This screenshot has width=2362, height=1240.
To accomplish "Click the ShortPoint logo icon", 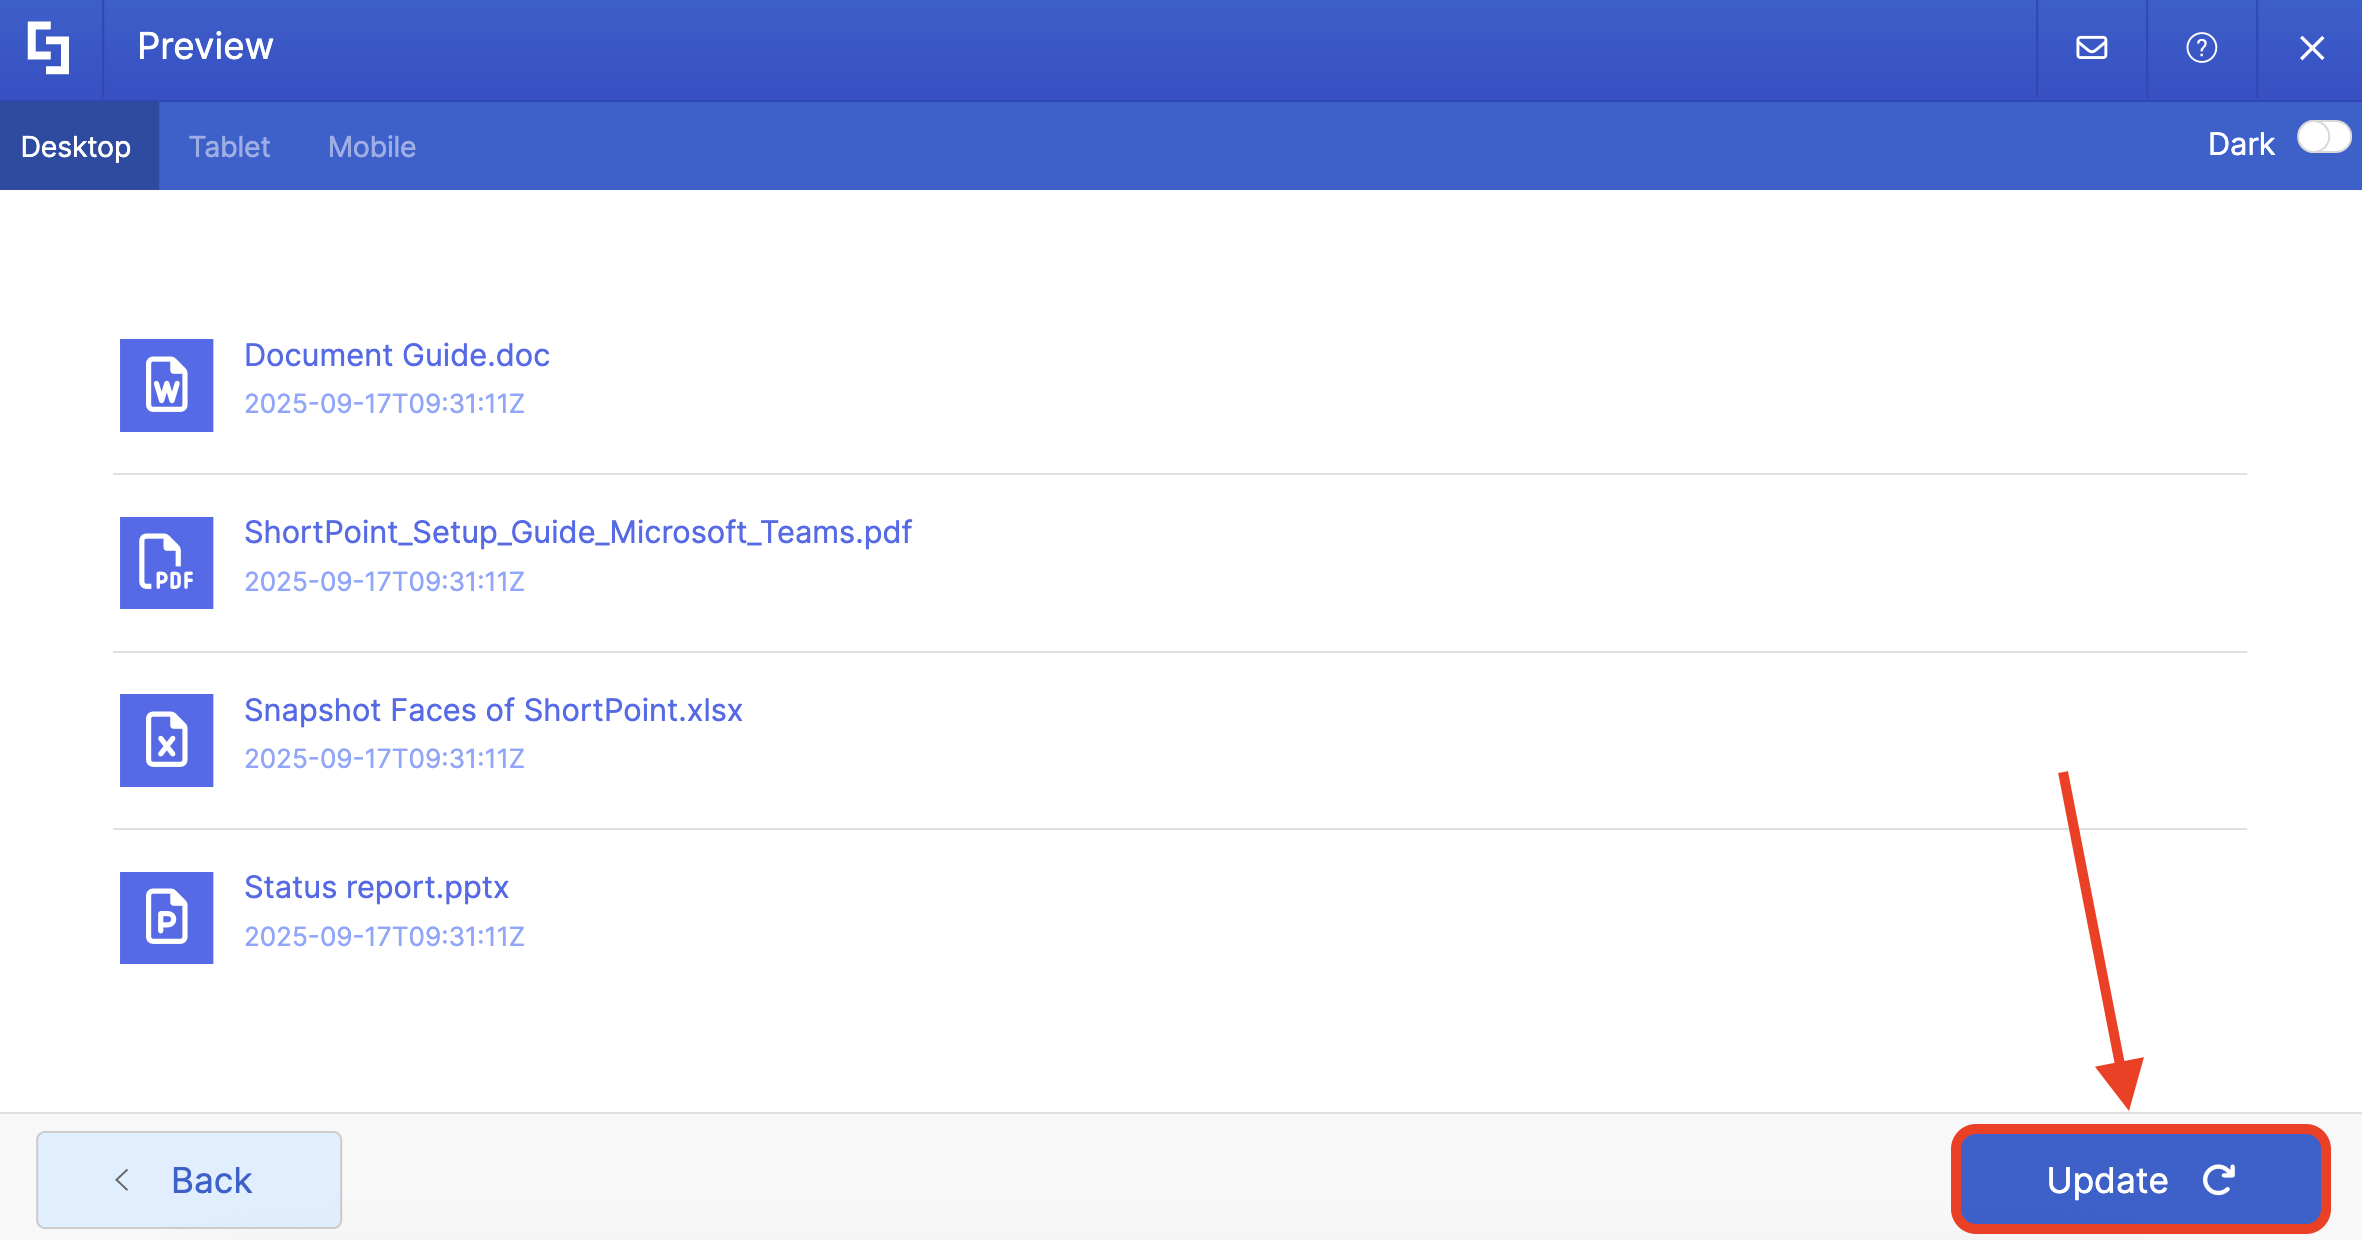I will click(49, 48).
